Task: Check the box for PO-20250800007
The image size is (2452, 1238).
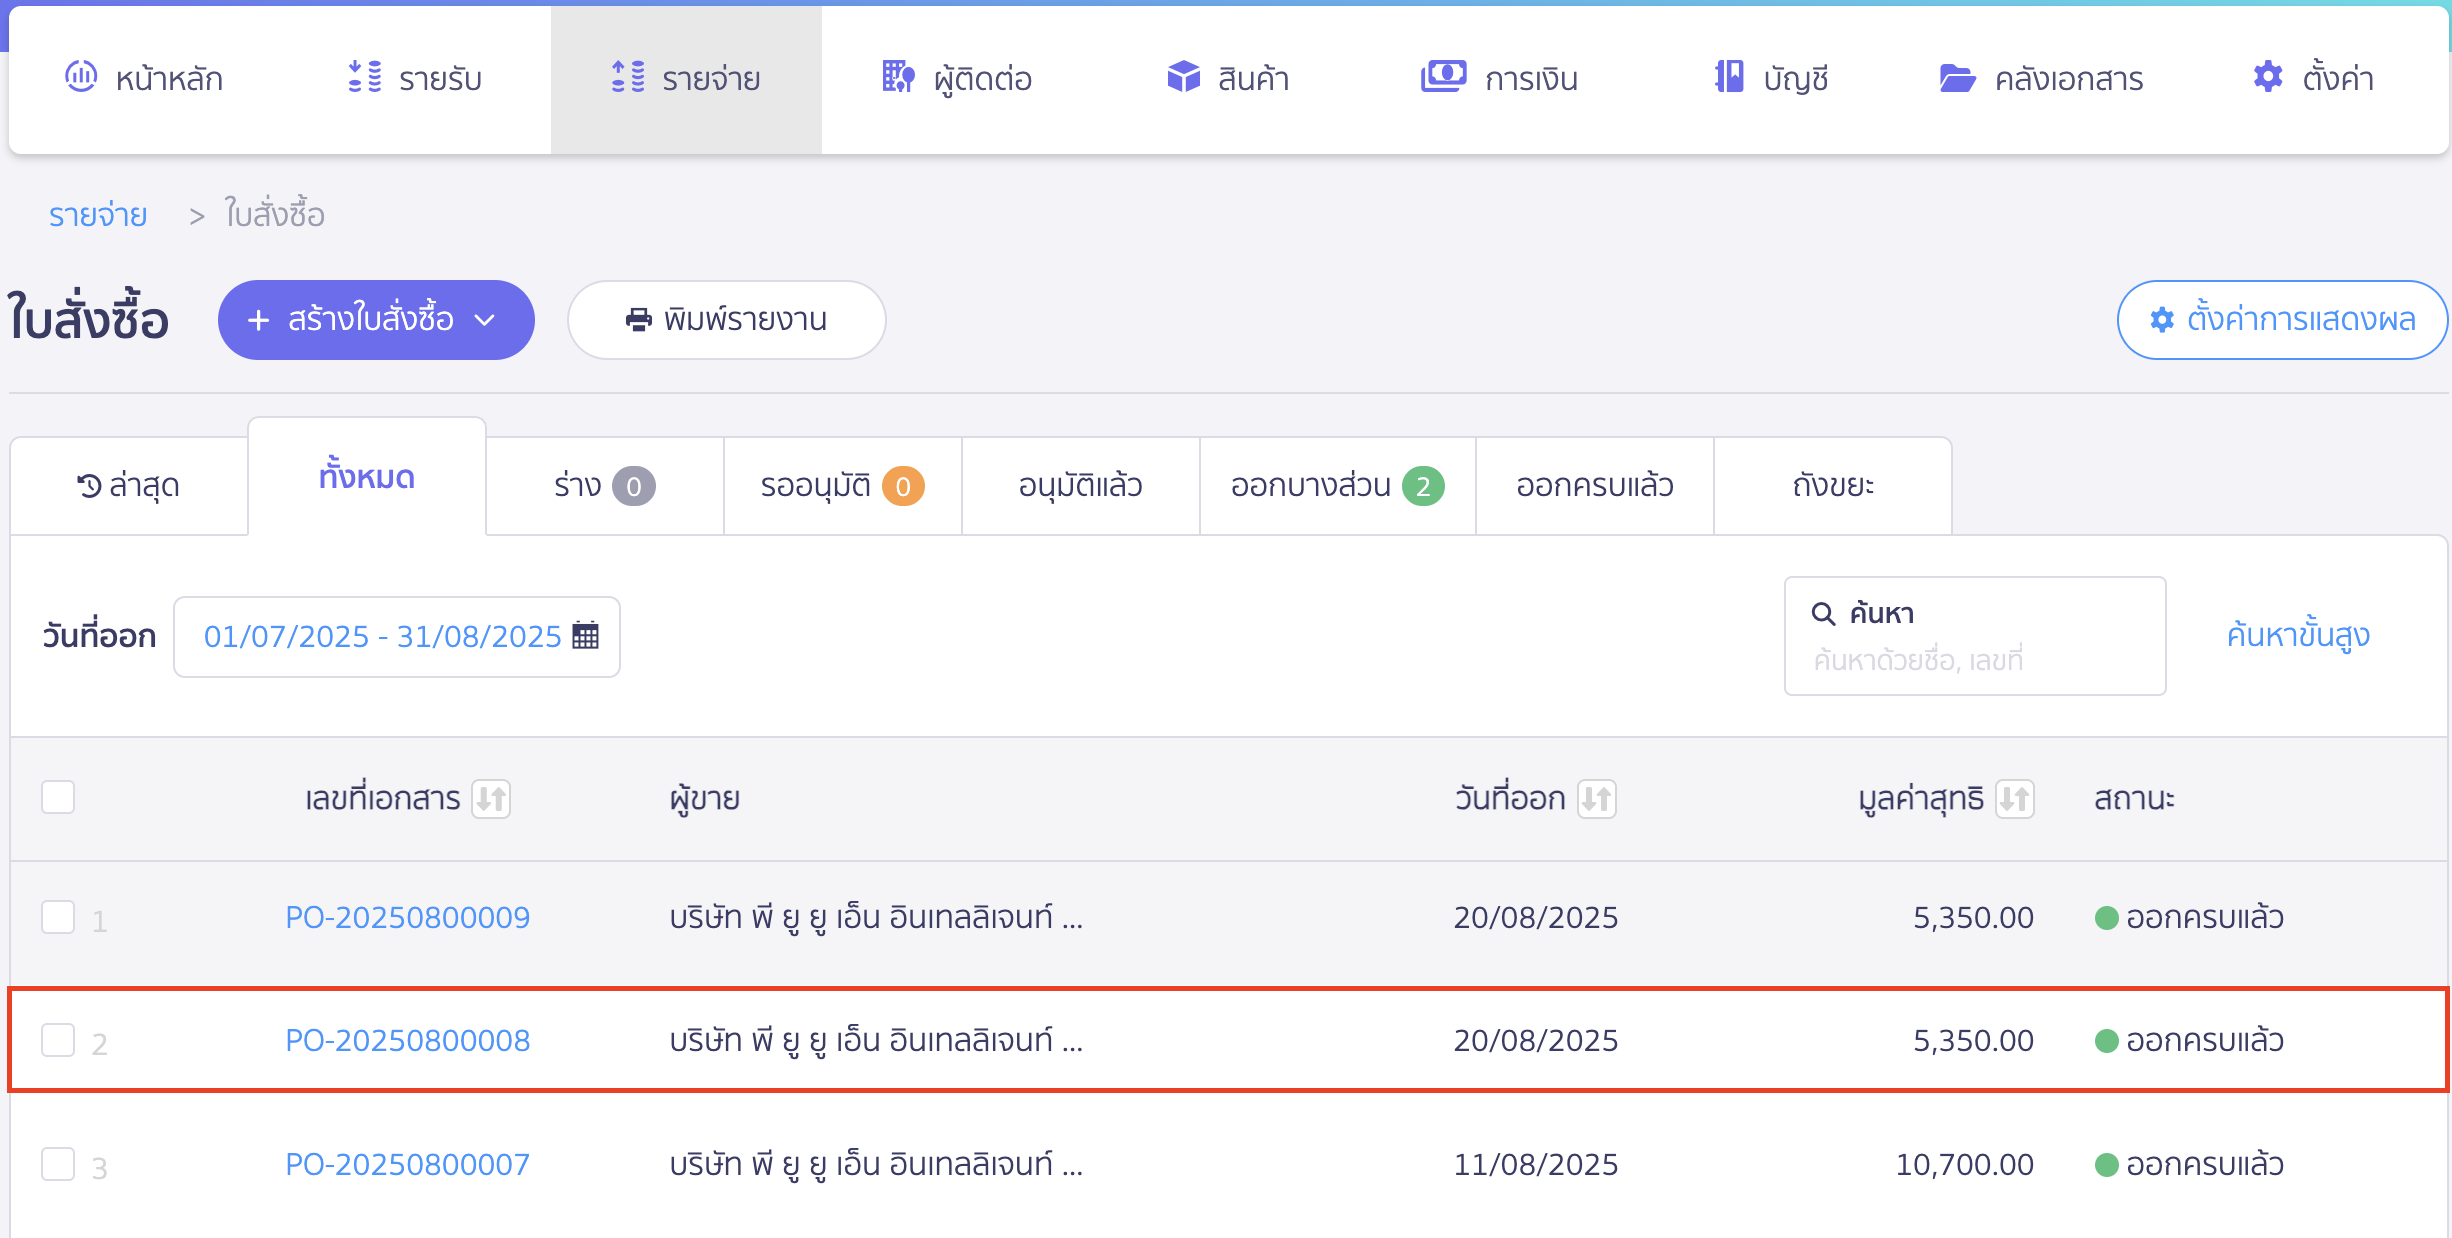Action: coord(58,1164)
